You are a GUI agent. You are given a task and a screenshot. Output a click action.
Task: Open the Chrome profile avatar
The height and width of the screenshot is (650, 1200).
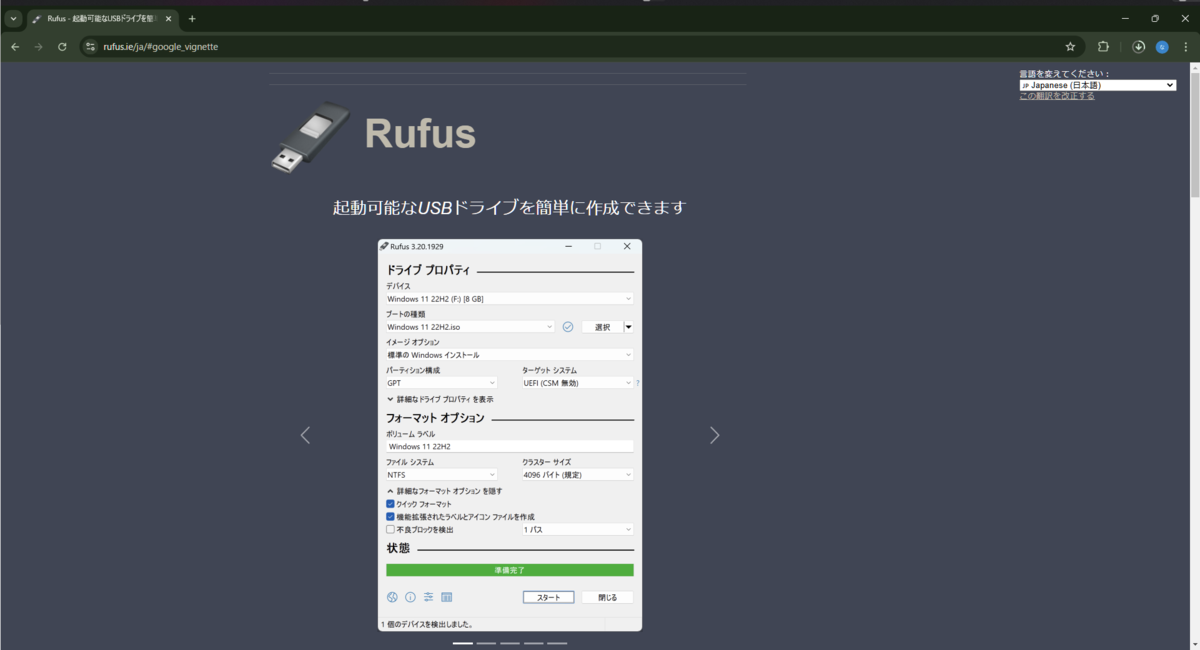click(1162, 46)
